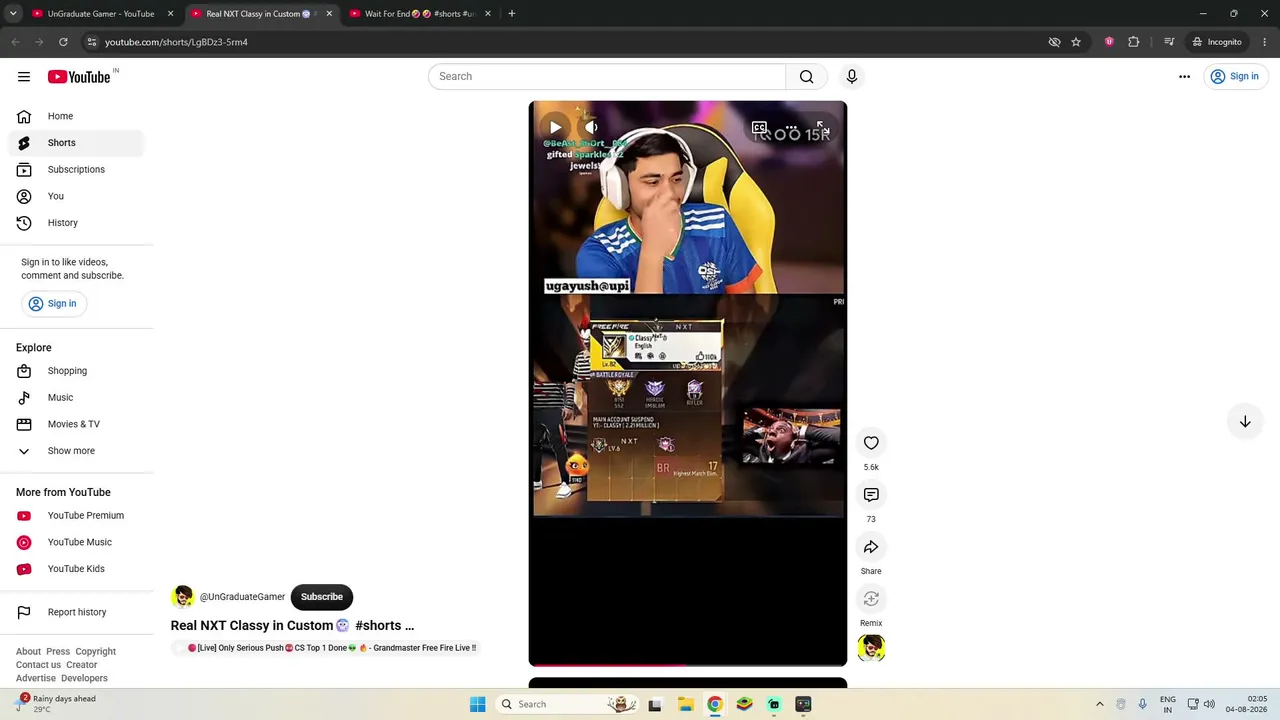Open a new browser tab
The image size is (1280, 720).
coord(511,14)
